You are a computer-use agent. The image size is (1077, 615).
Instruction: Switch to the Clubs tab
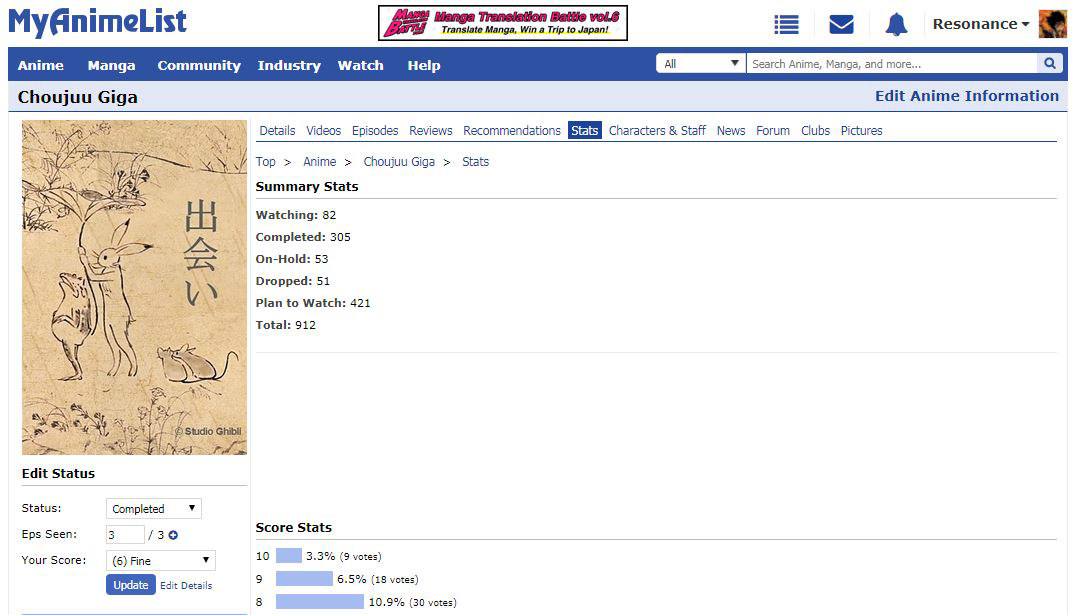[x=815, y=131]
